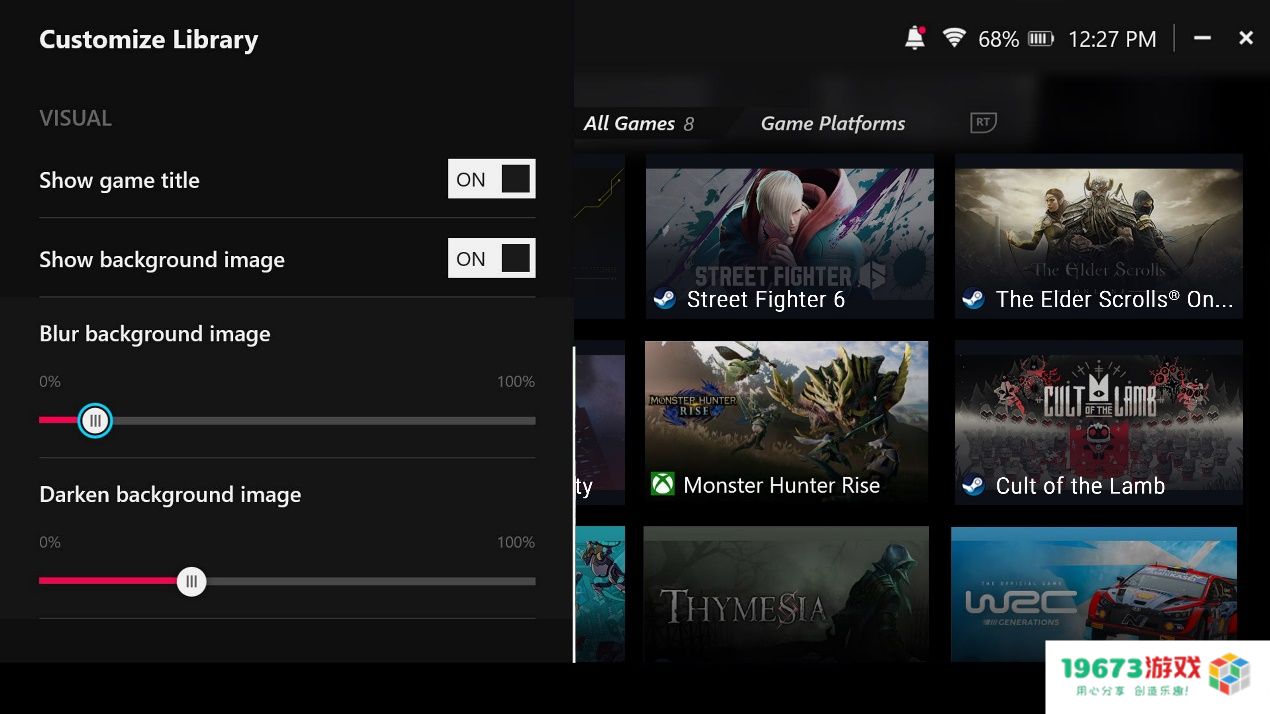The width and height of the screenshot is (1270, 714).
Task: Click the 0% label of the Darken slider
Action: (x=50, y=542)
